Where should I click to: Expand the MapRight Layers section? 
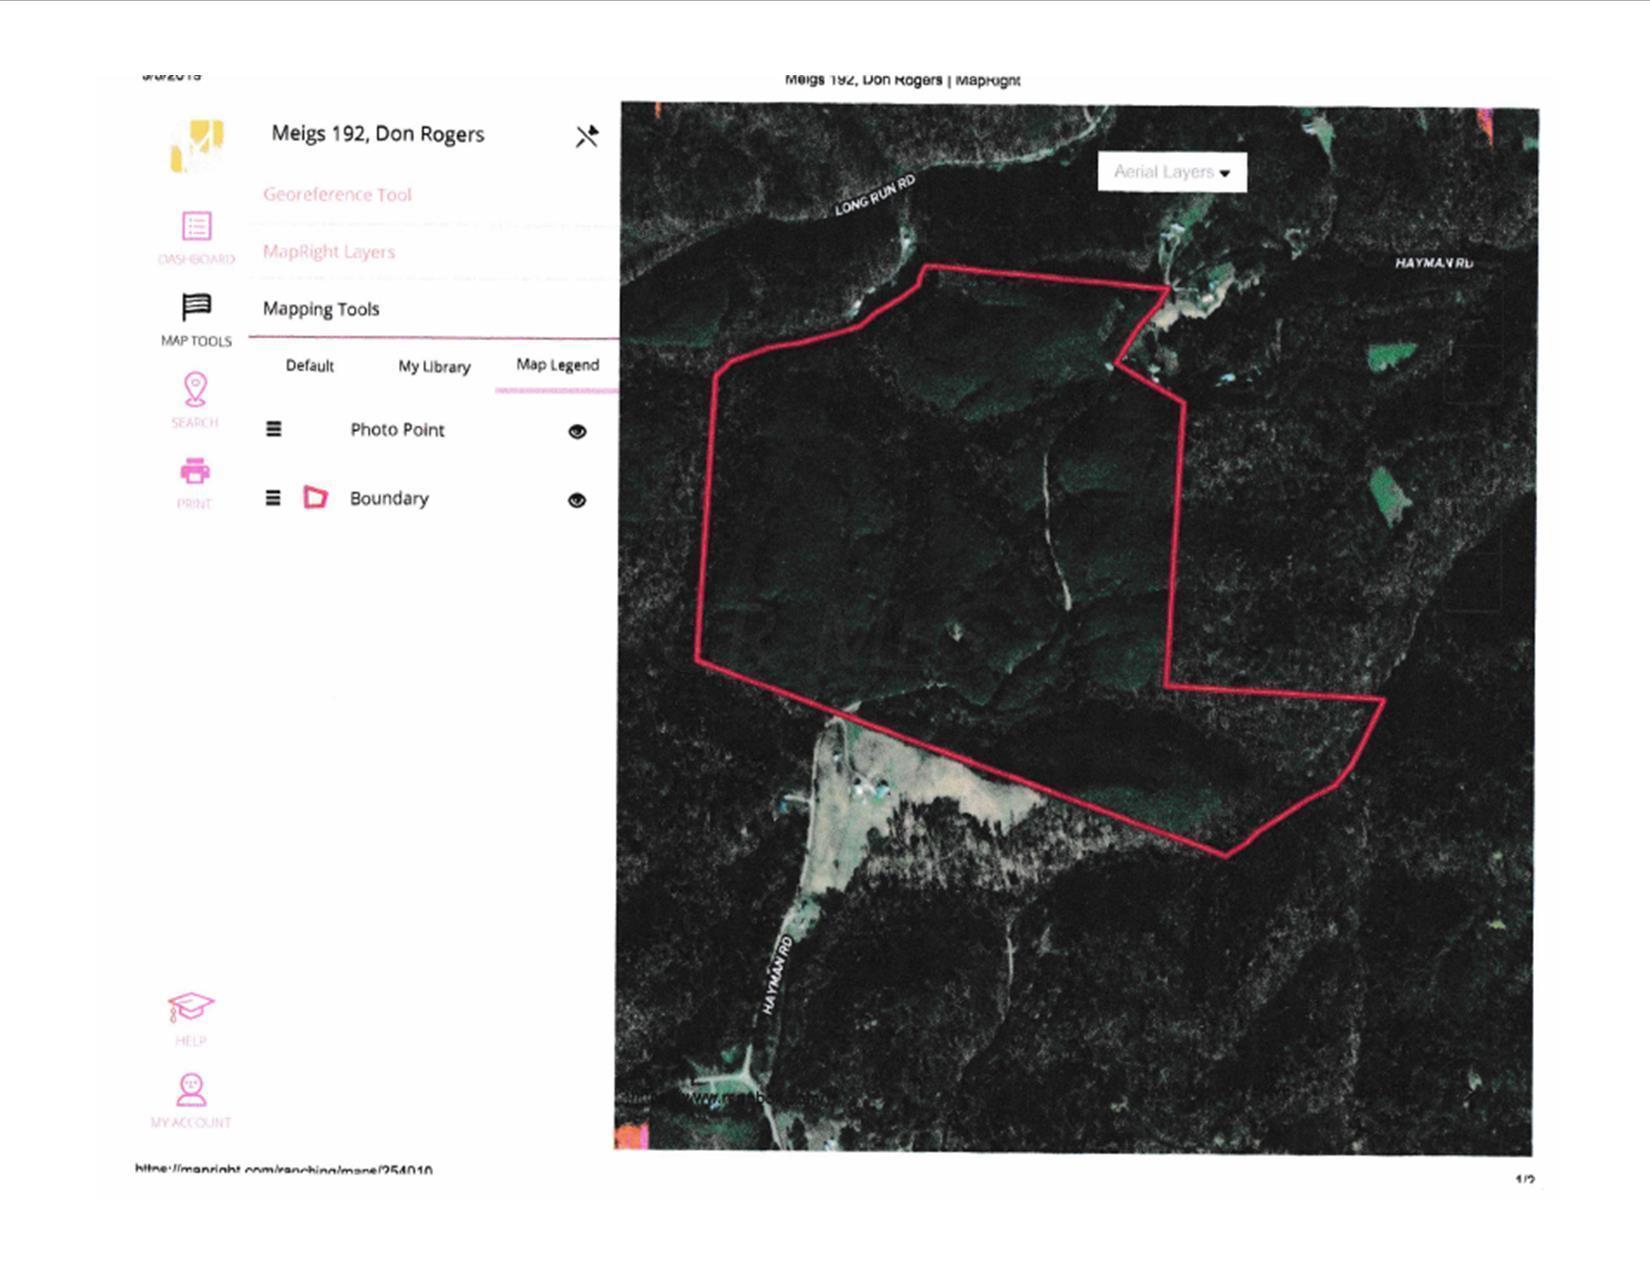point(329,251)
